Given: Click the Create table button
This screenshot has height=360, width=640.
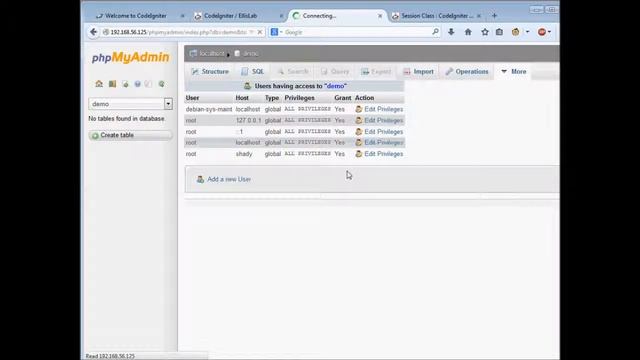Looking at the screenshot, I should (130, 136).
